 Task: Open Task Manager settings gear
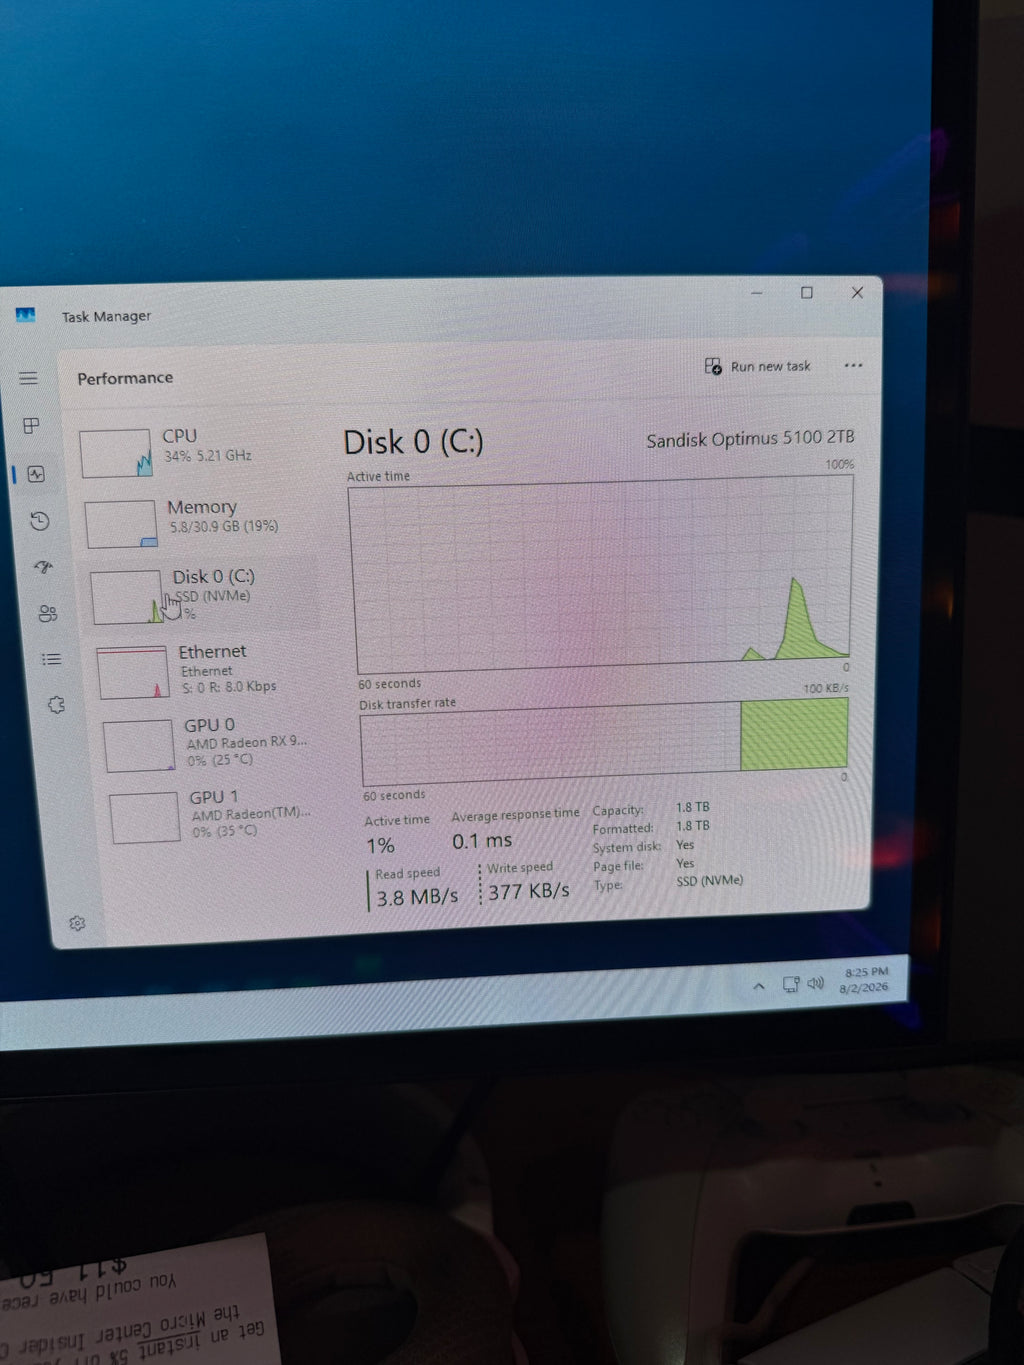[x=77, y=923]
